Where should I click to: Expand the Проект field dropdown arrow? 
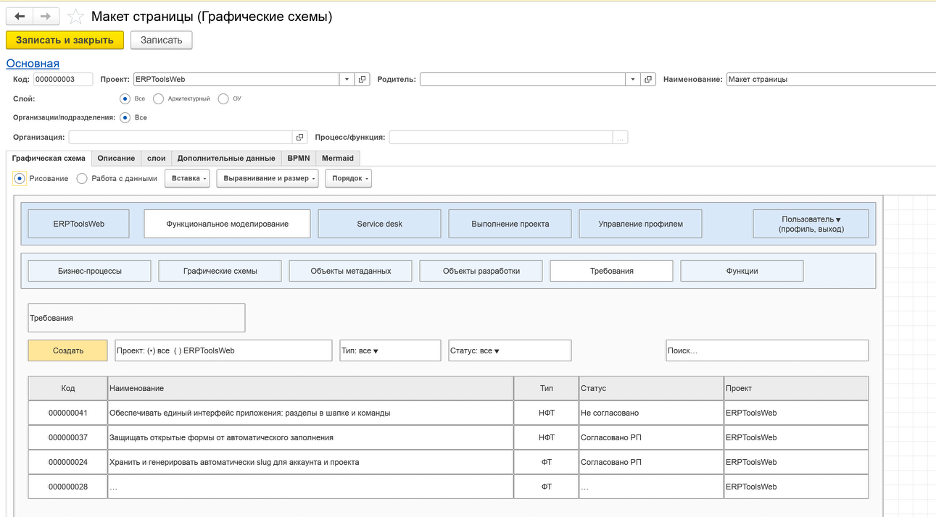click(x=347, y=79)
